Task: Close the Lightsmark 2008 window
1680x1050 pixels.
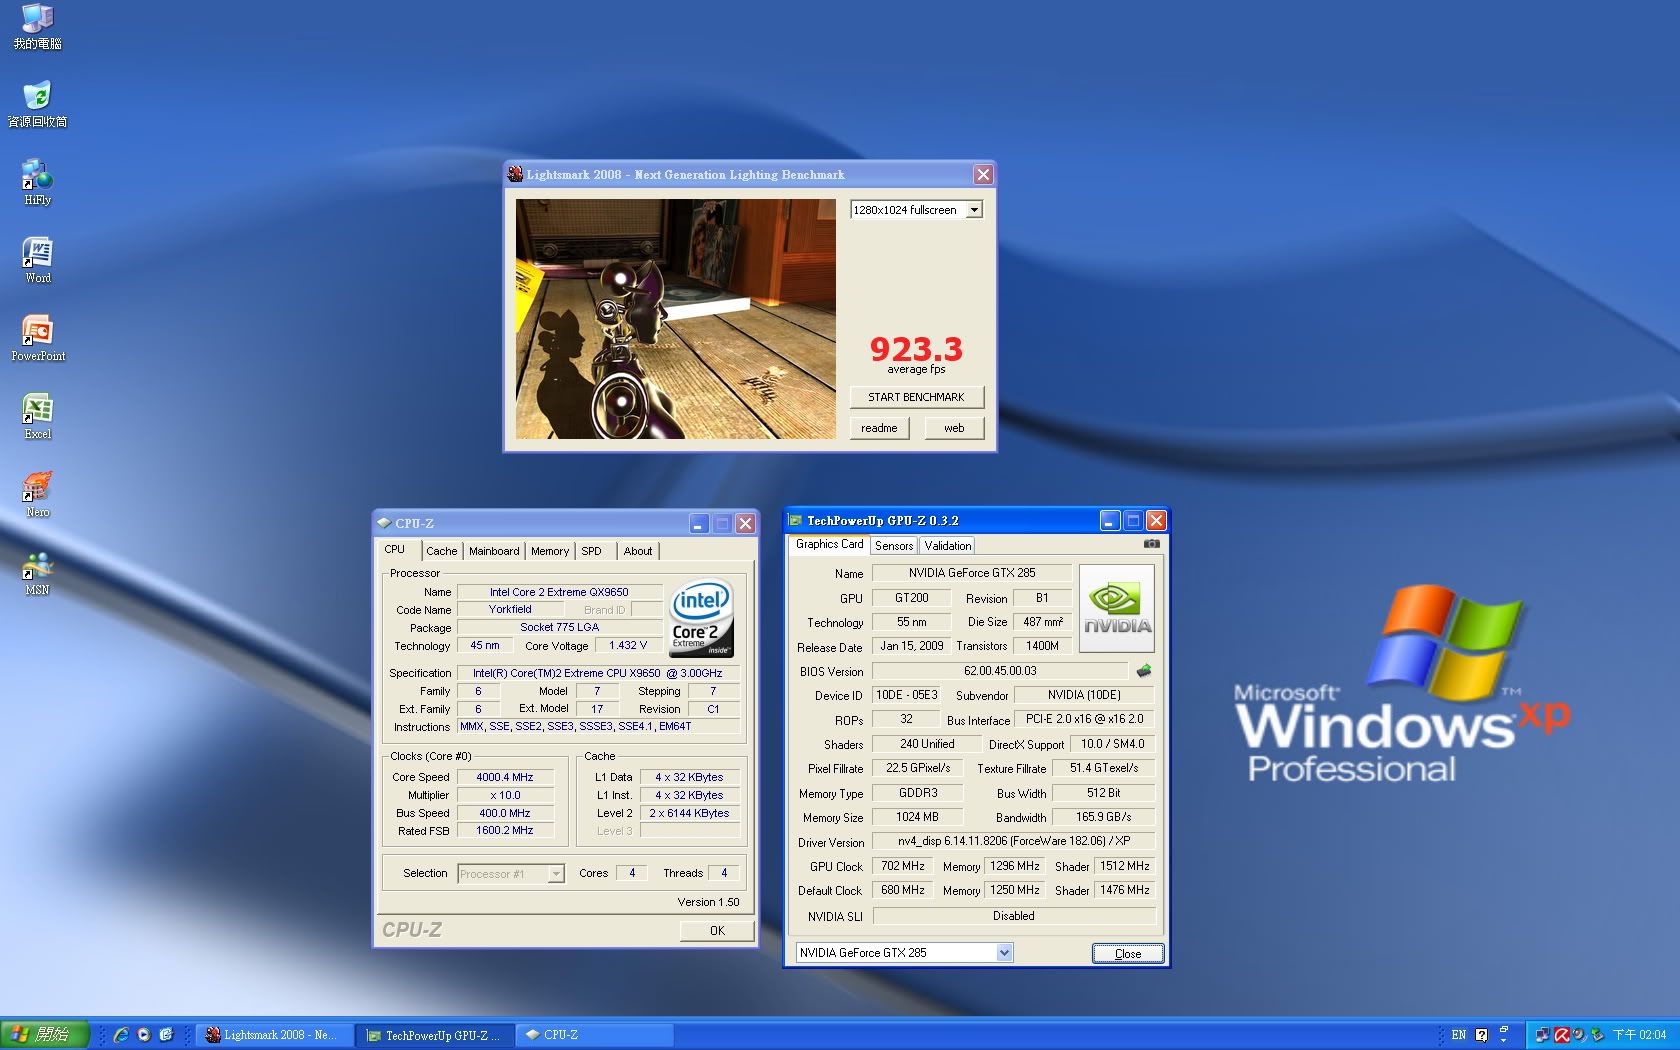Action: (983, 174)
